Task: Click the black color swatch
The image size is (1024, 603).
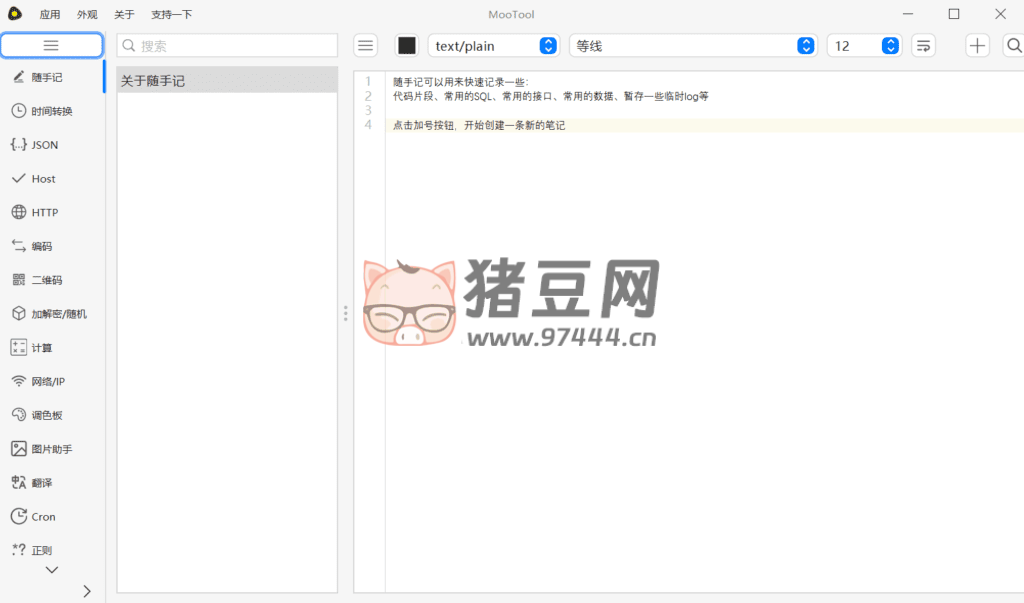Action: 407,46
